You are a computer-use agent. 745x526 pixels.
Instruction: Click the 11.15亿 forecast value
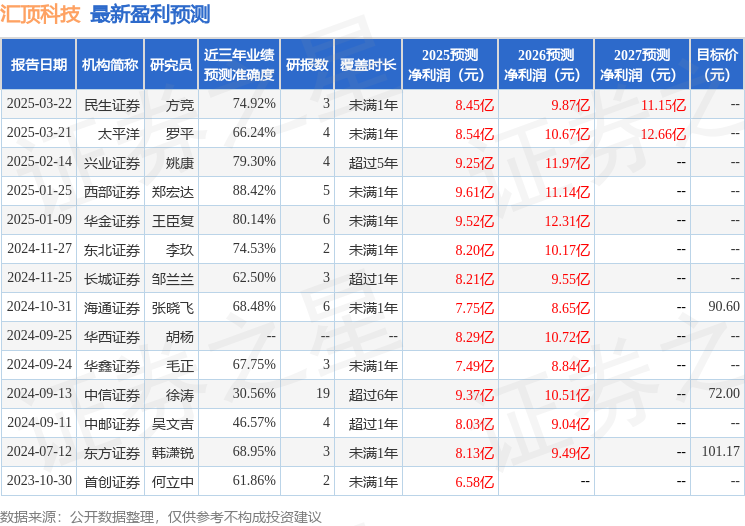click(x=663, y=105)
